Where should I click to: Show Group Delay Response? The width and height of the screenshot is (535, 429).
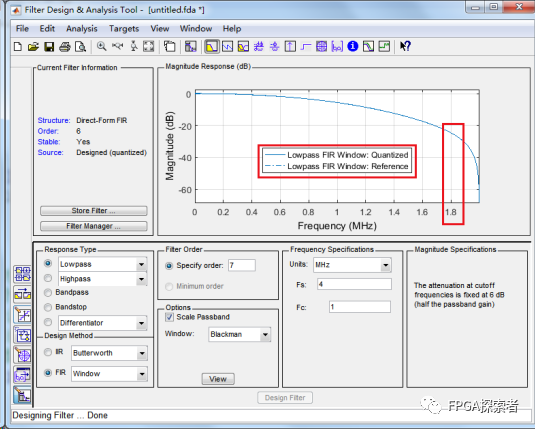(x=259, y=46)
